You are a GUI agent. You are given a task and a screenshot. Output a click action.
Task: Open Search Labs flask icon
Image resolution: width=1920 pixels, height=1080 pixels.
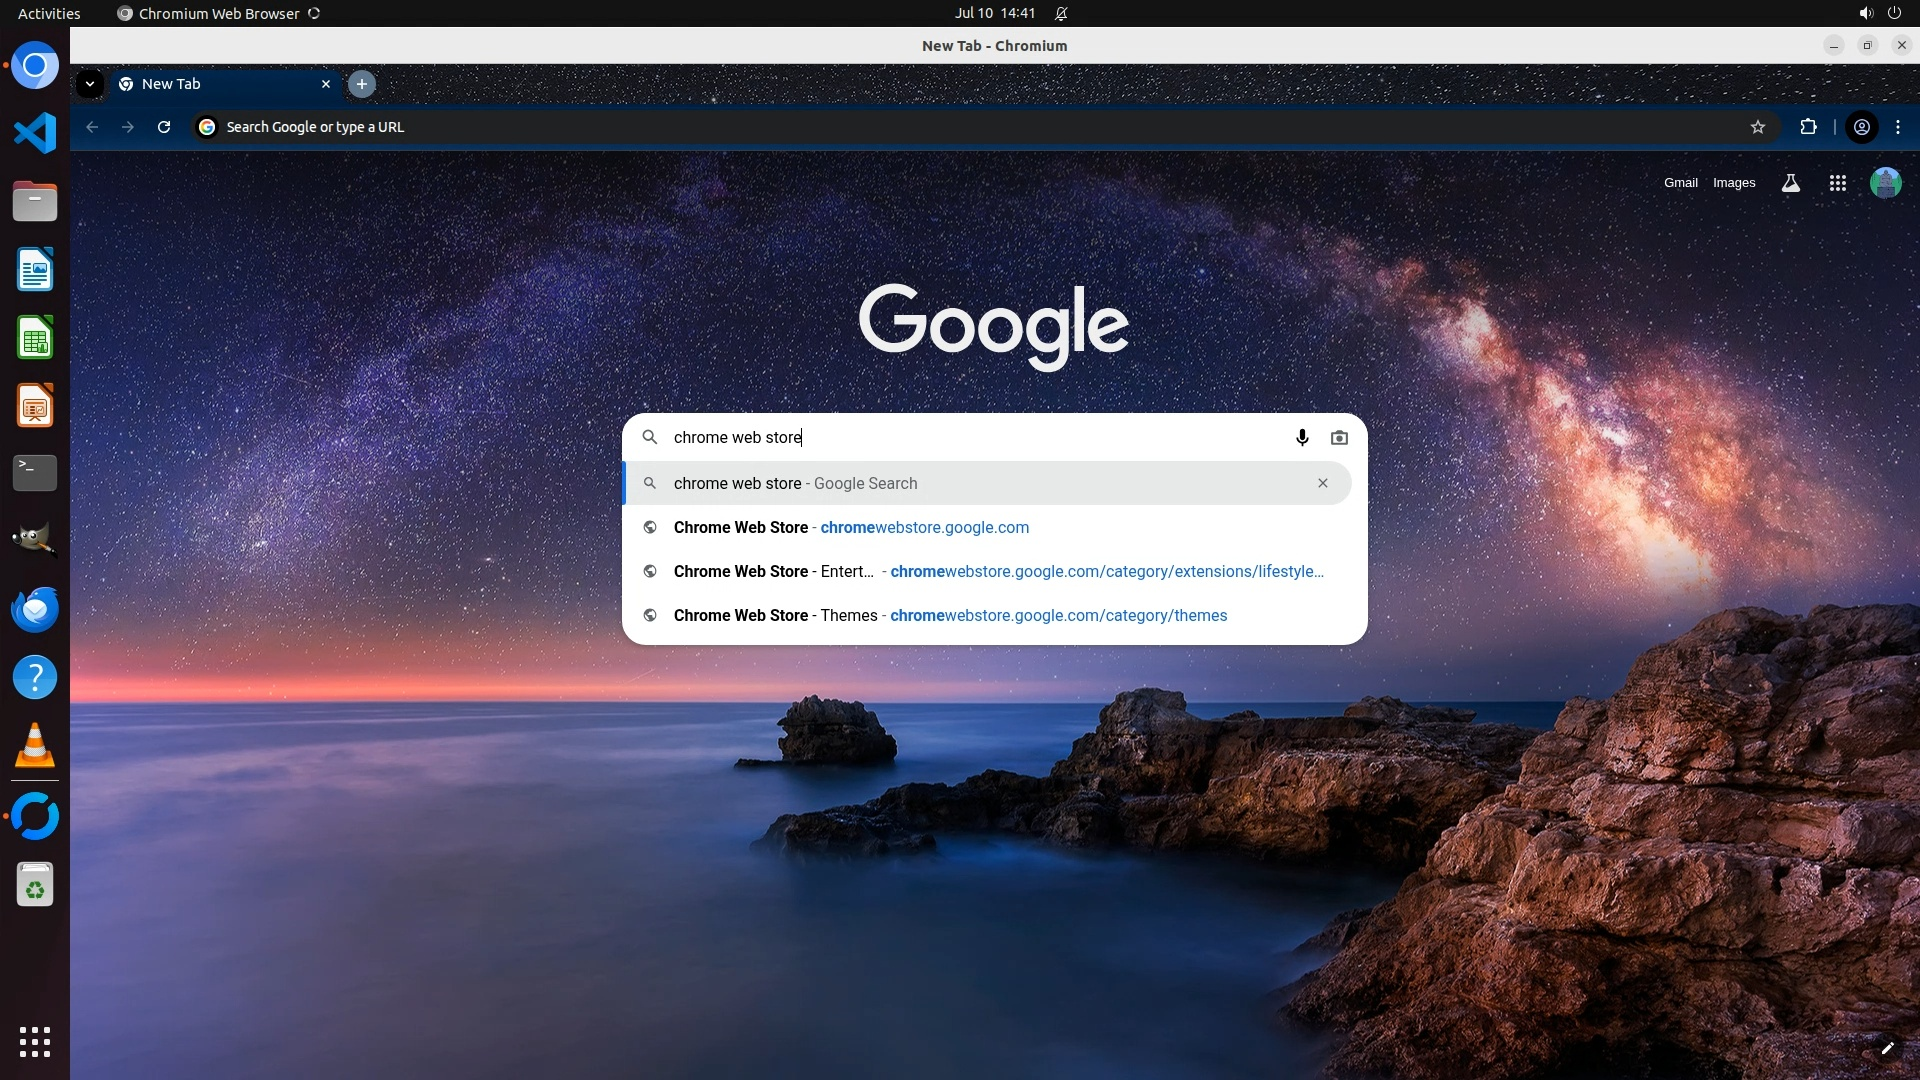(1791, 183)
